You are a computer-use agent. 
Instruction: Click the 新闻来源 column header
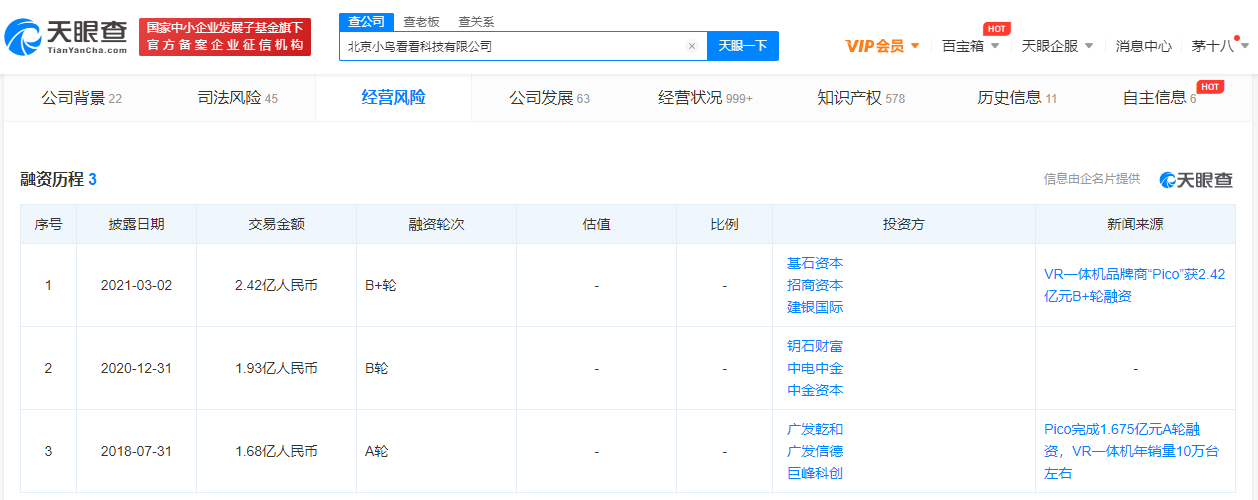tap(1135, 225)
